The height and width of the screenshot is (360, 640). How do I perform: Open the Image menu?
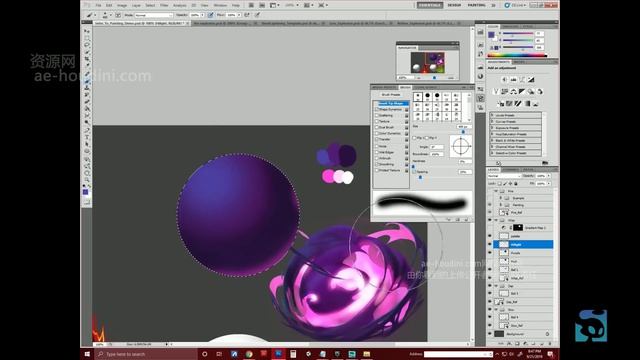(122, 5)
